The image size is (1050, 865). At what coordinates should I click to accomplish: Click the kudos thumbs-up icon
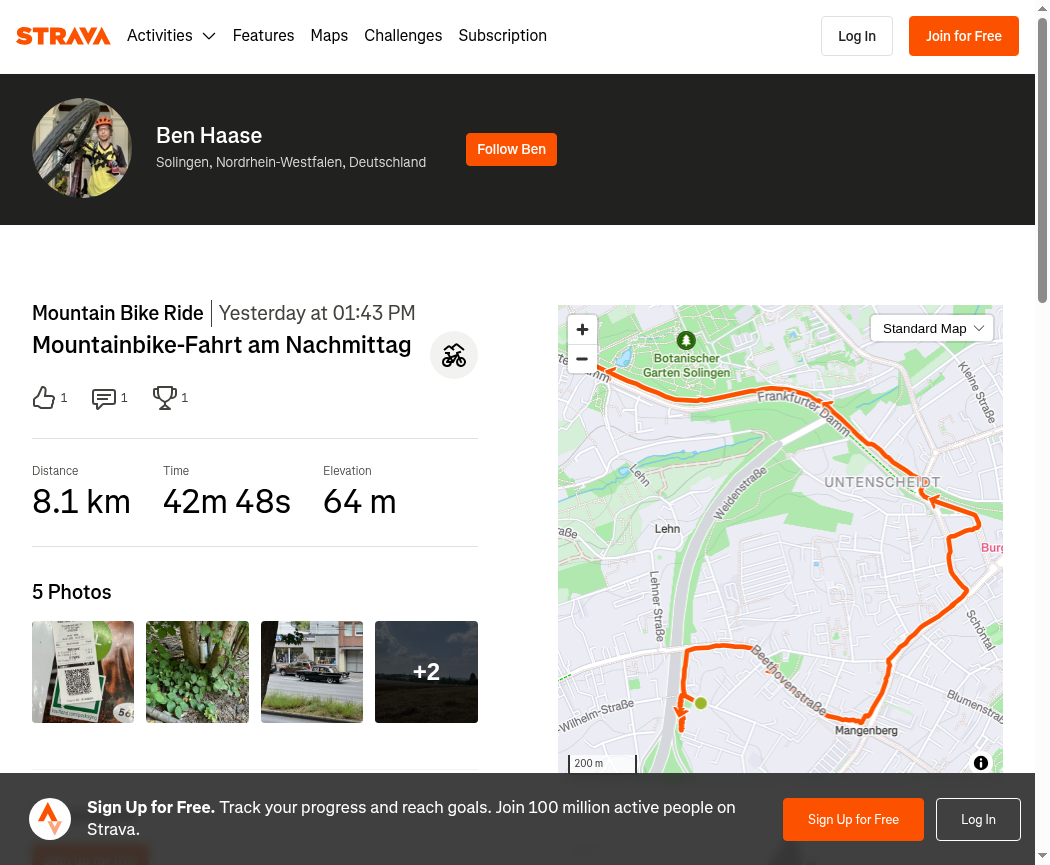click(x=44, y=398)
